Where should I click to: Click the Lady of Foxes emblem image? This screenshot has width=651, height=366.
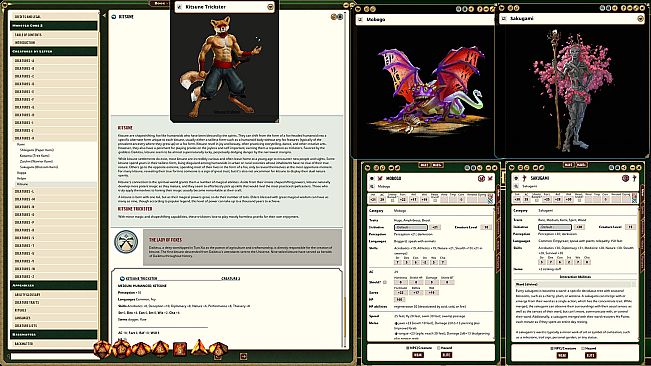pyautogui.click(x=126, y=242)
